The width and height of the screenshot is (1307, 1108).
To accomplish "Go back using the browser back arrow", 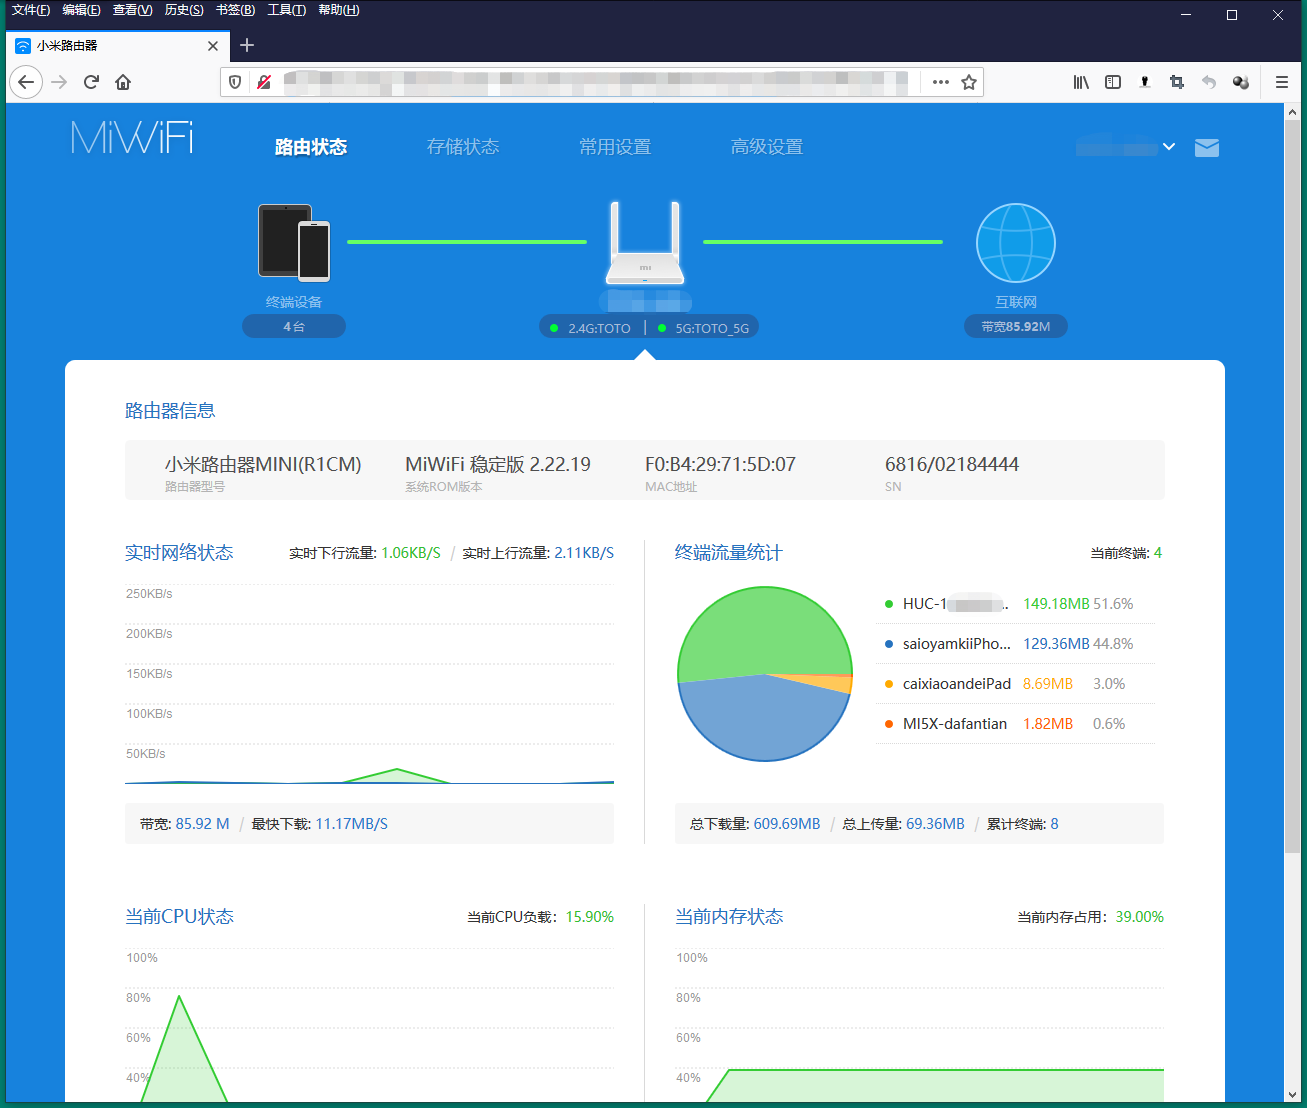I will (26, 82).
